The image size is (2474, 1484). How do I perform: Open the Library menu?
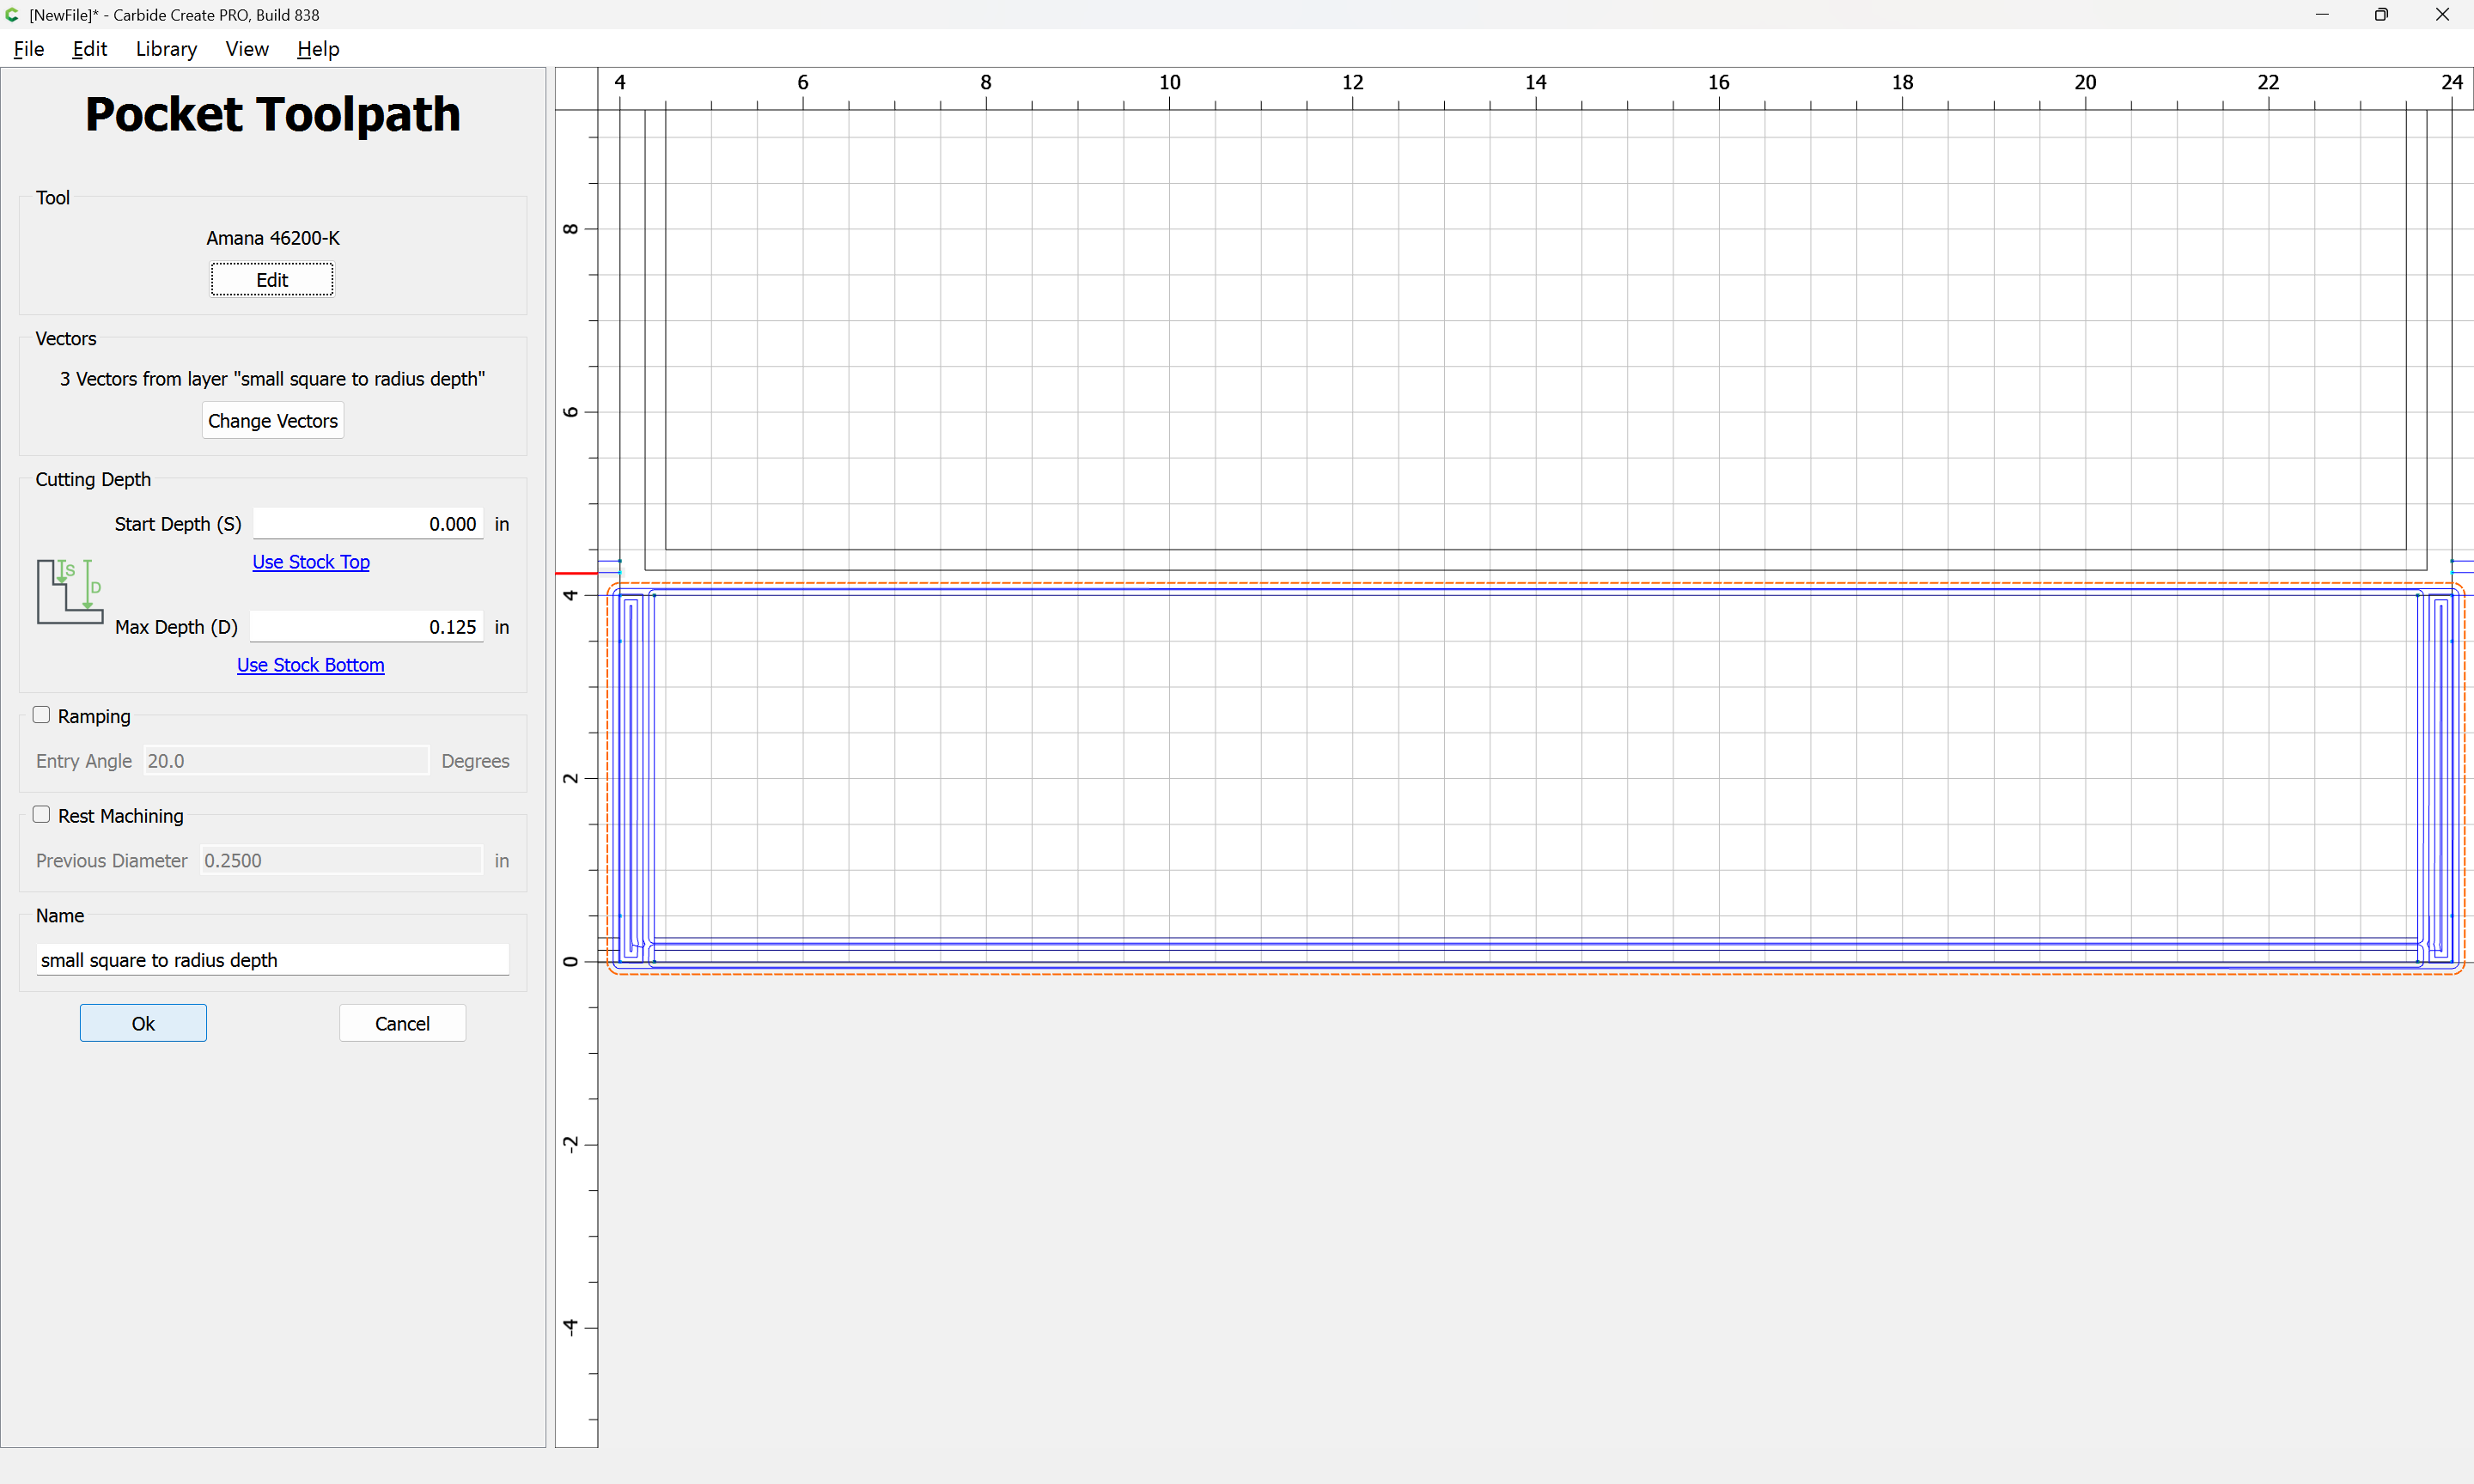[166, 49]
